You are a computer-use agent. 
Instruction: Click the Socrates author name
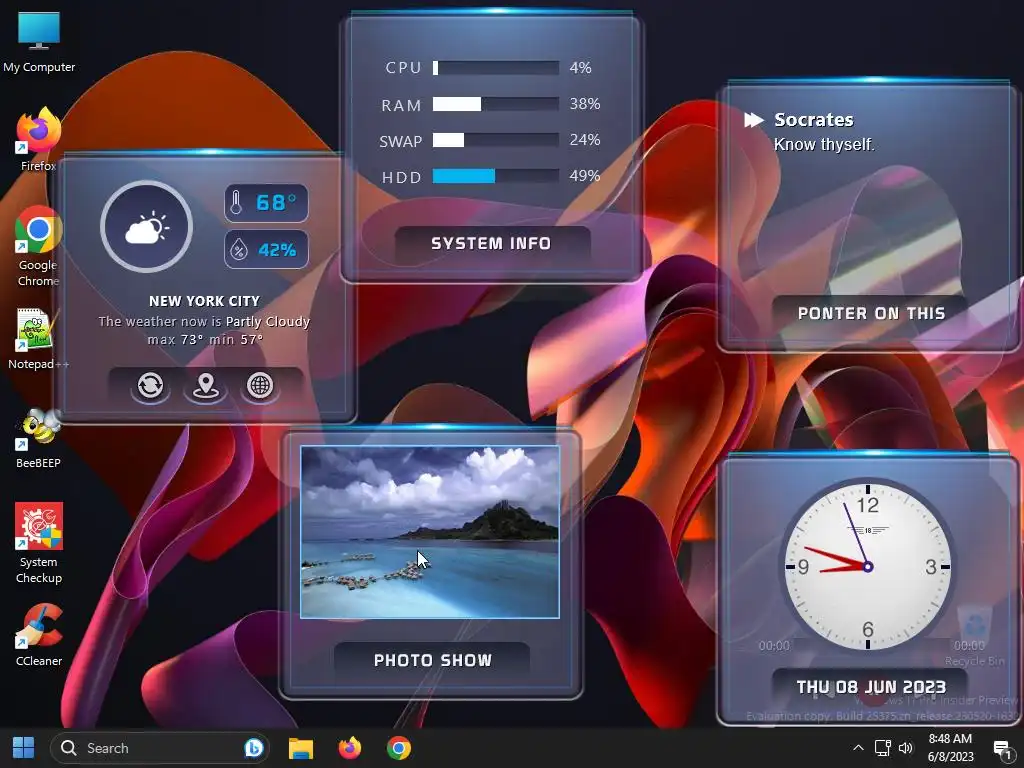pyautogui.click(x=814, y=120)
